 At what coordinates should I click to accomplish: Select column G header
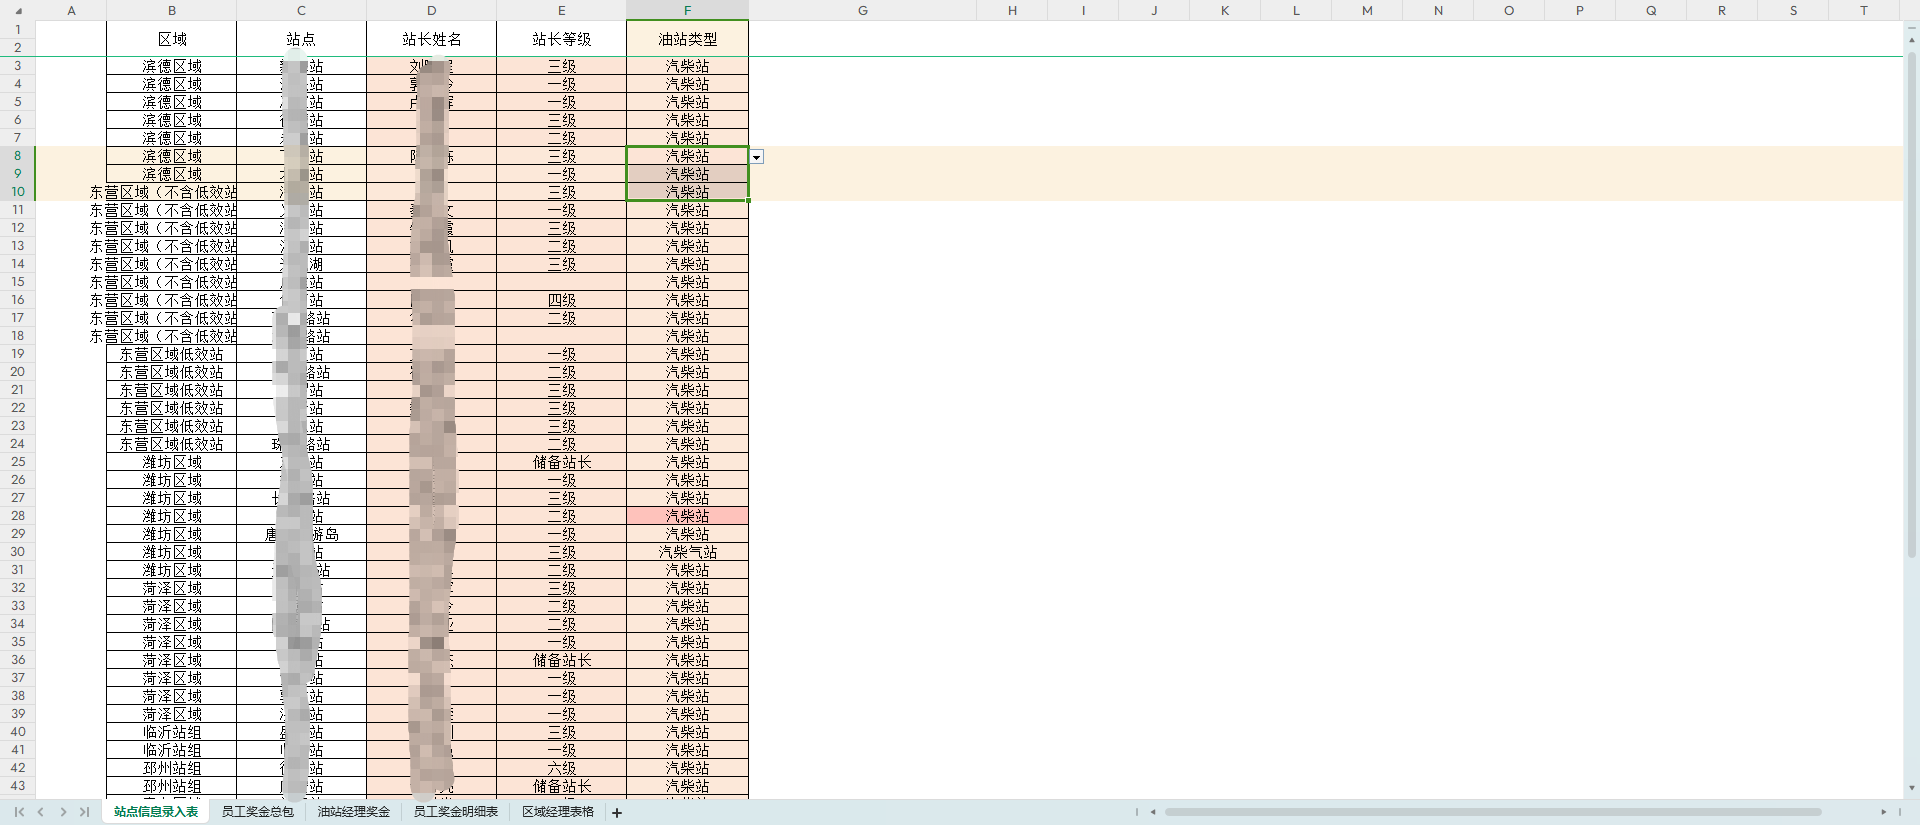862,10
